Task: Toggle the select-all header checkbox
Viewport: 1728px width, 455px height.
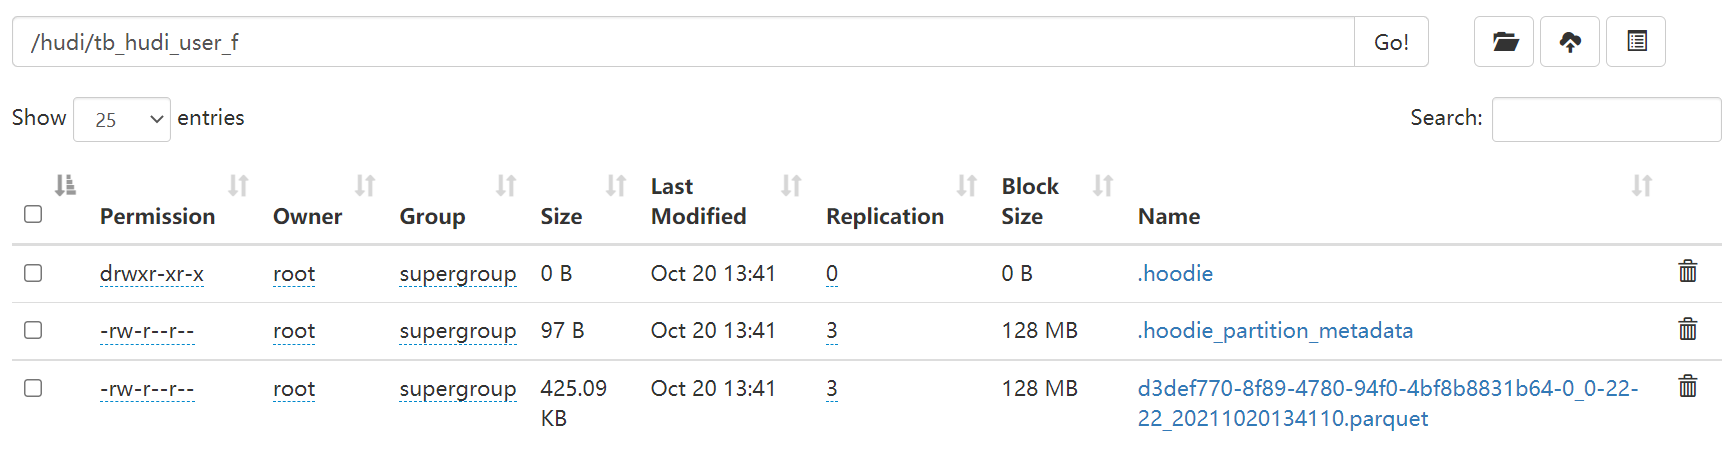Action: point(33,214)
